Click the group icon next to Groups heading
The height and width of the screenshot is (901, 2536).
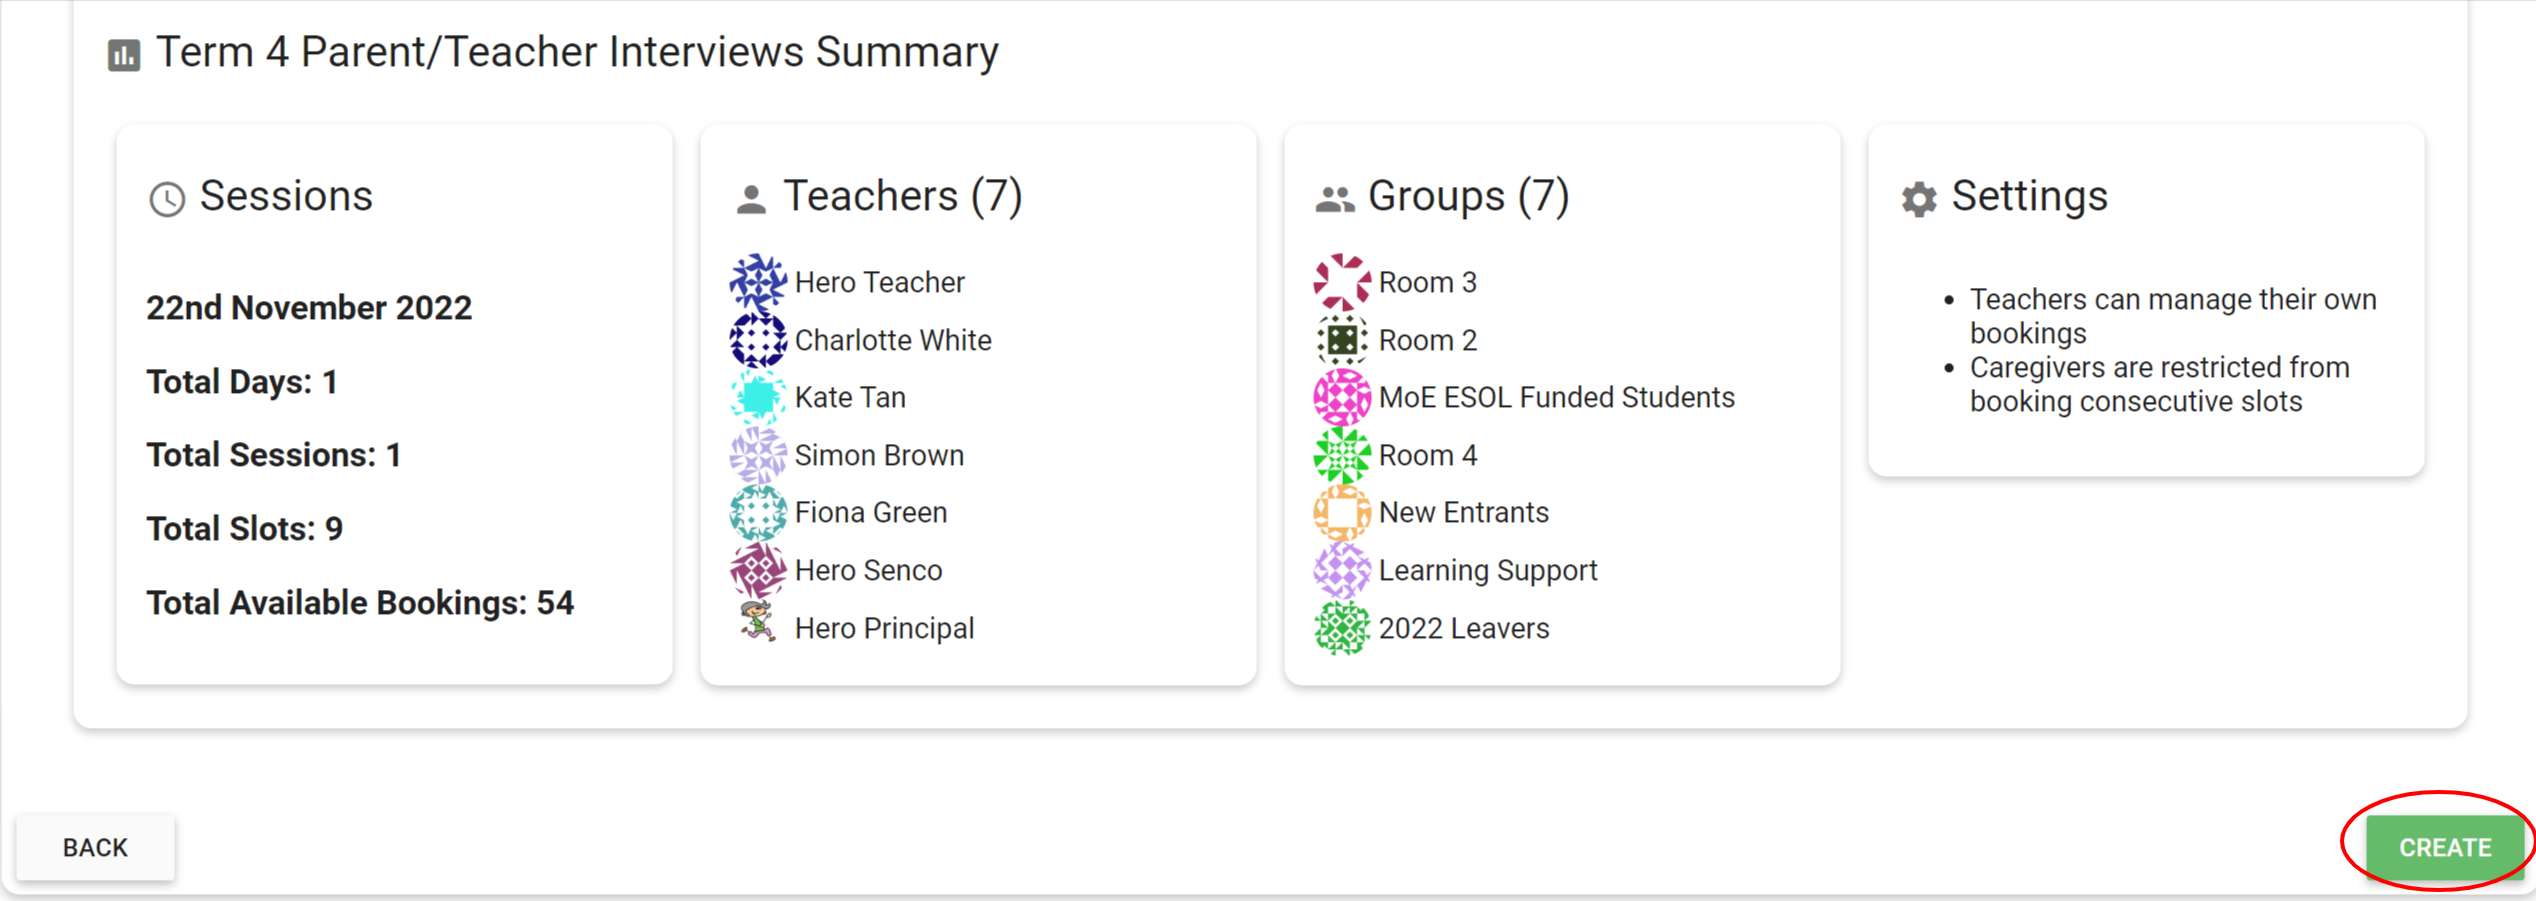(x=1335, y=197)
